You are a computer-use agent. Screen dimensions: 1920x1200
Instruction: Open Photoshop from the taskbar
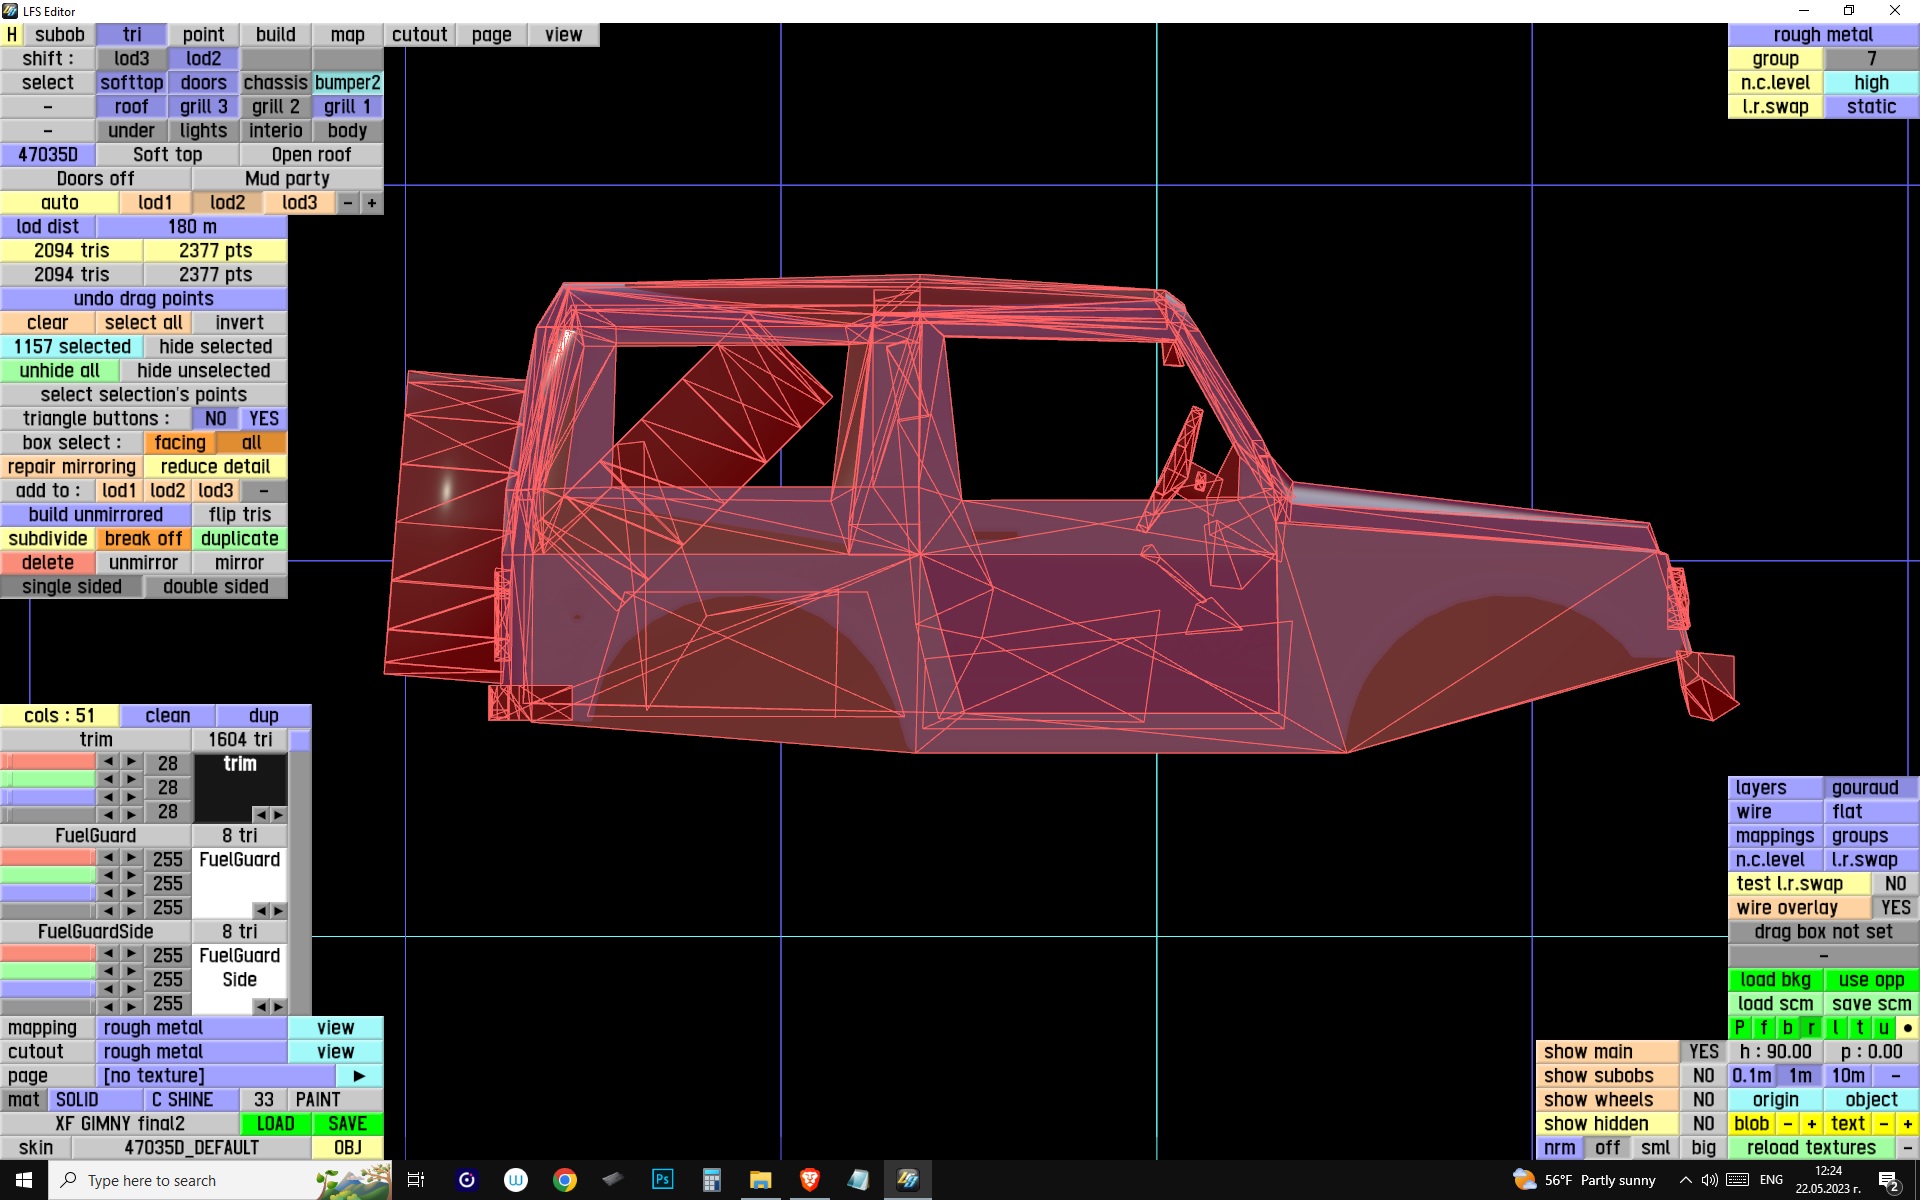[x=662, y=1180]
